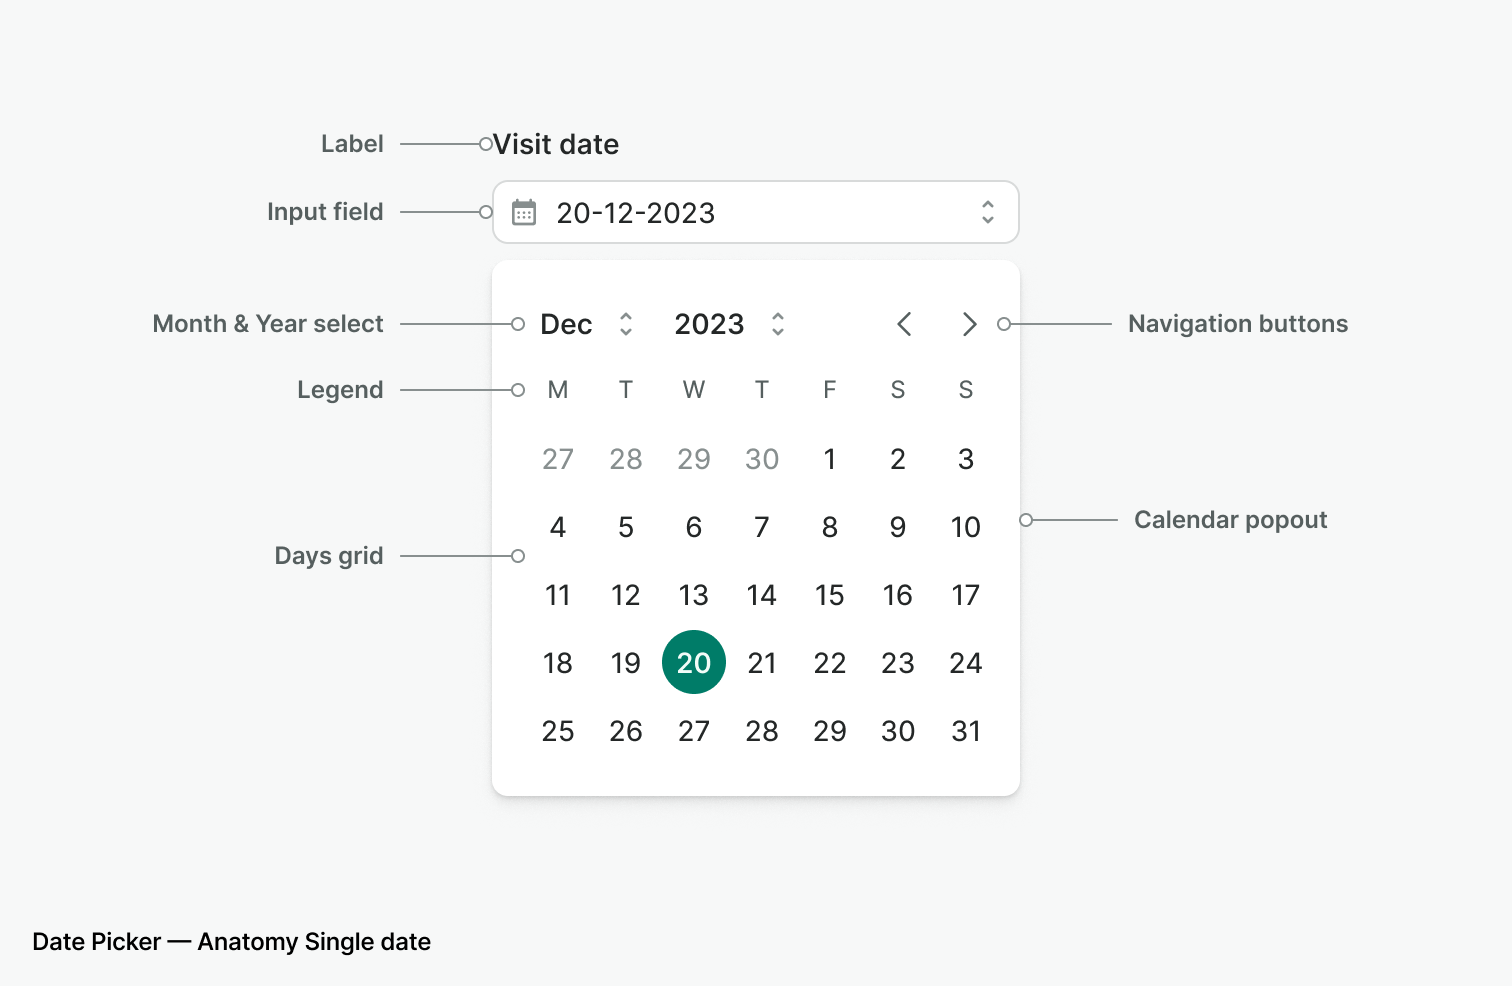Image resolution: width=1512 pixels, height=986 pixels.
Task: Click the 20-12-2023 input field
Action: pos(700,212)
